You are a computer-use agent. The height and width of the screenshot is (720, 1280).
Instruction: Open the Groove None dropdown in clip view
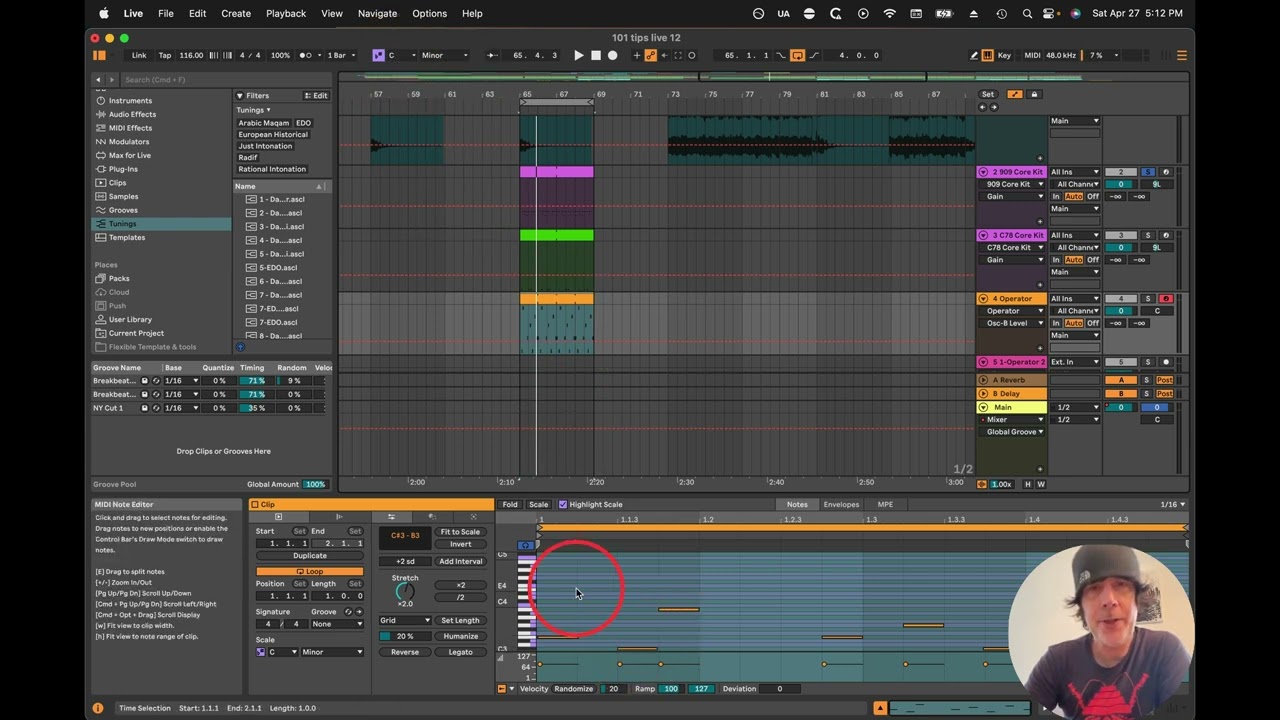coord(337,624)
